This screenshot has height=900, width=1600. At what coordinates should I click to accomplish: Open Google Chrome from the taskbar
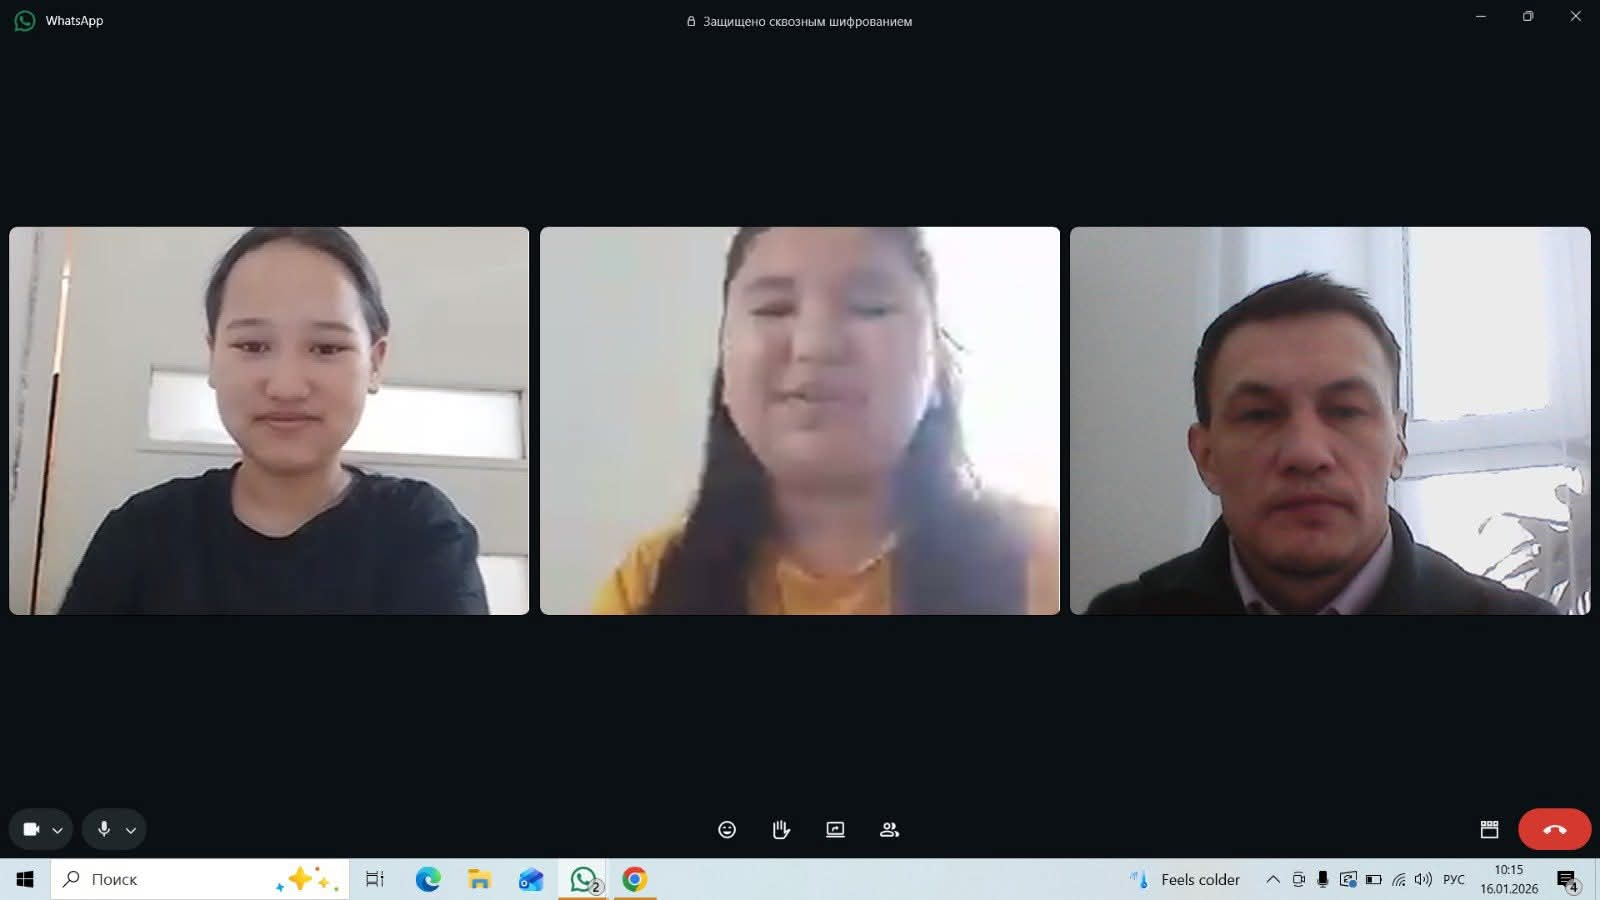[634, 879]
